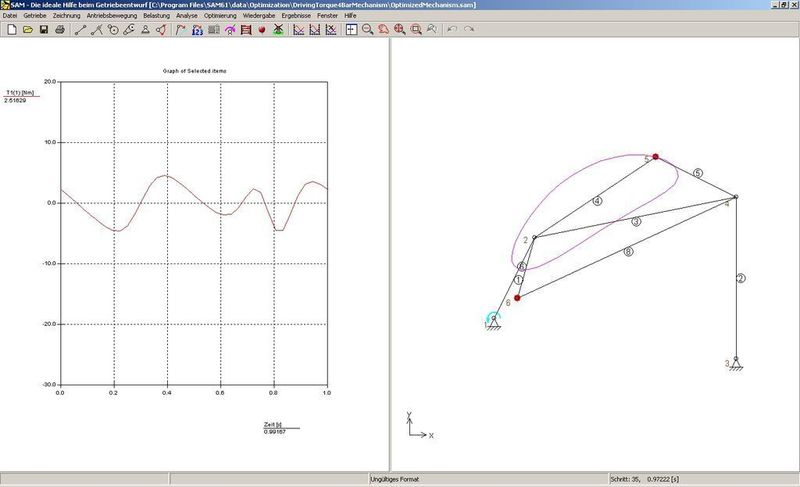Click the third graph icon with cross
The image size is (800, 487).
331,30
